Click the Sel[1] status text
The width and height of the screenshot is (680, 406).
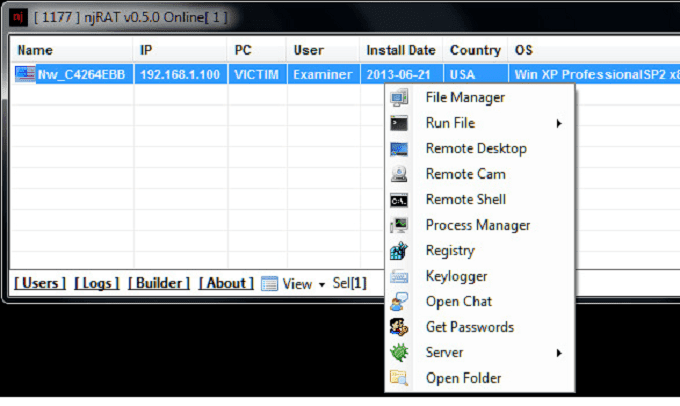coord(350,284)
